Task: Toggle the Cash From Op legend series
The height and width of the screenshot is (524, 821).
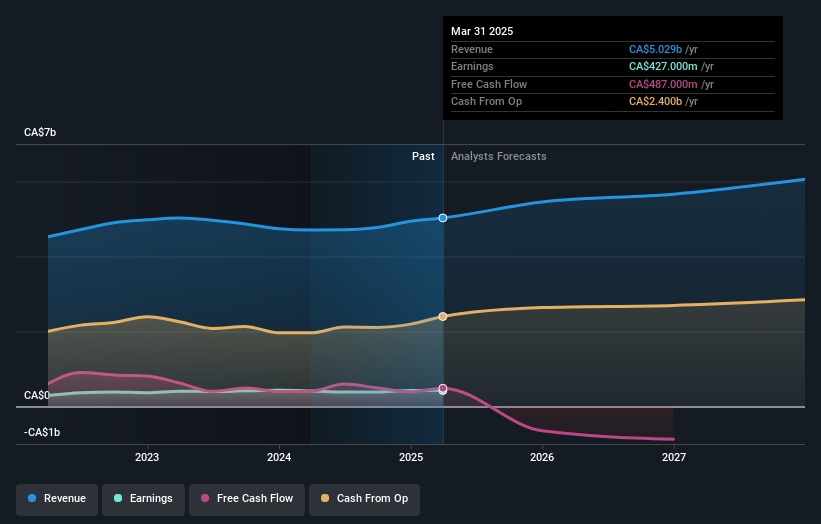Action: click(364, 499)
